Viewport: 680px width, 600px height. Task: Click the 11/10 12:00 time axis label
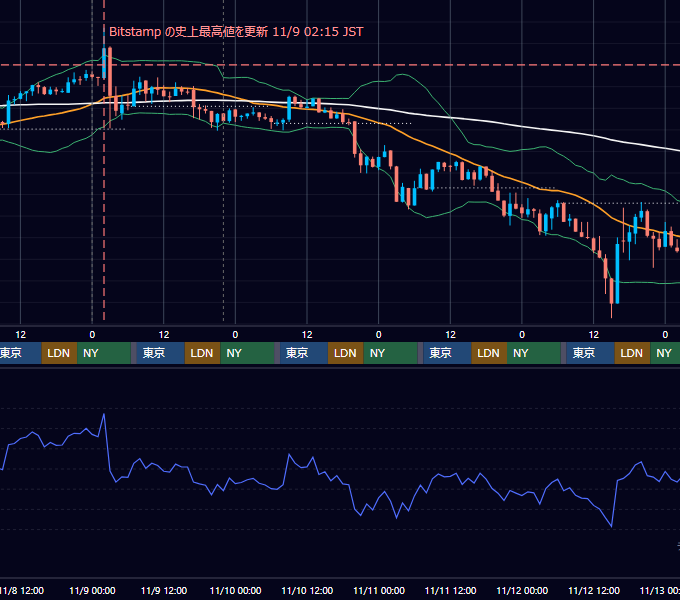click(x=307, y=590)
